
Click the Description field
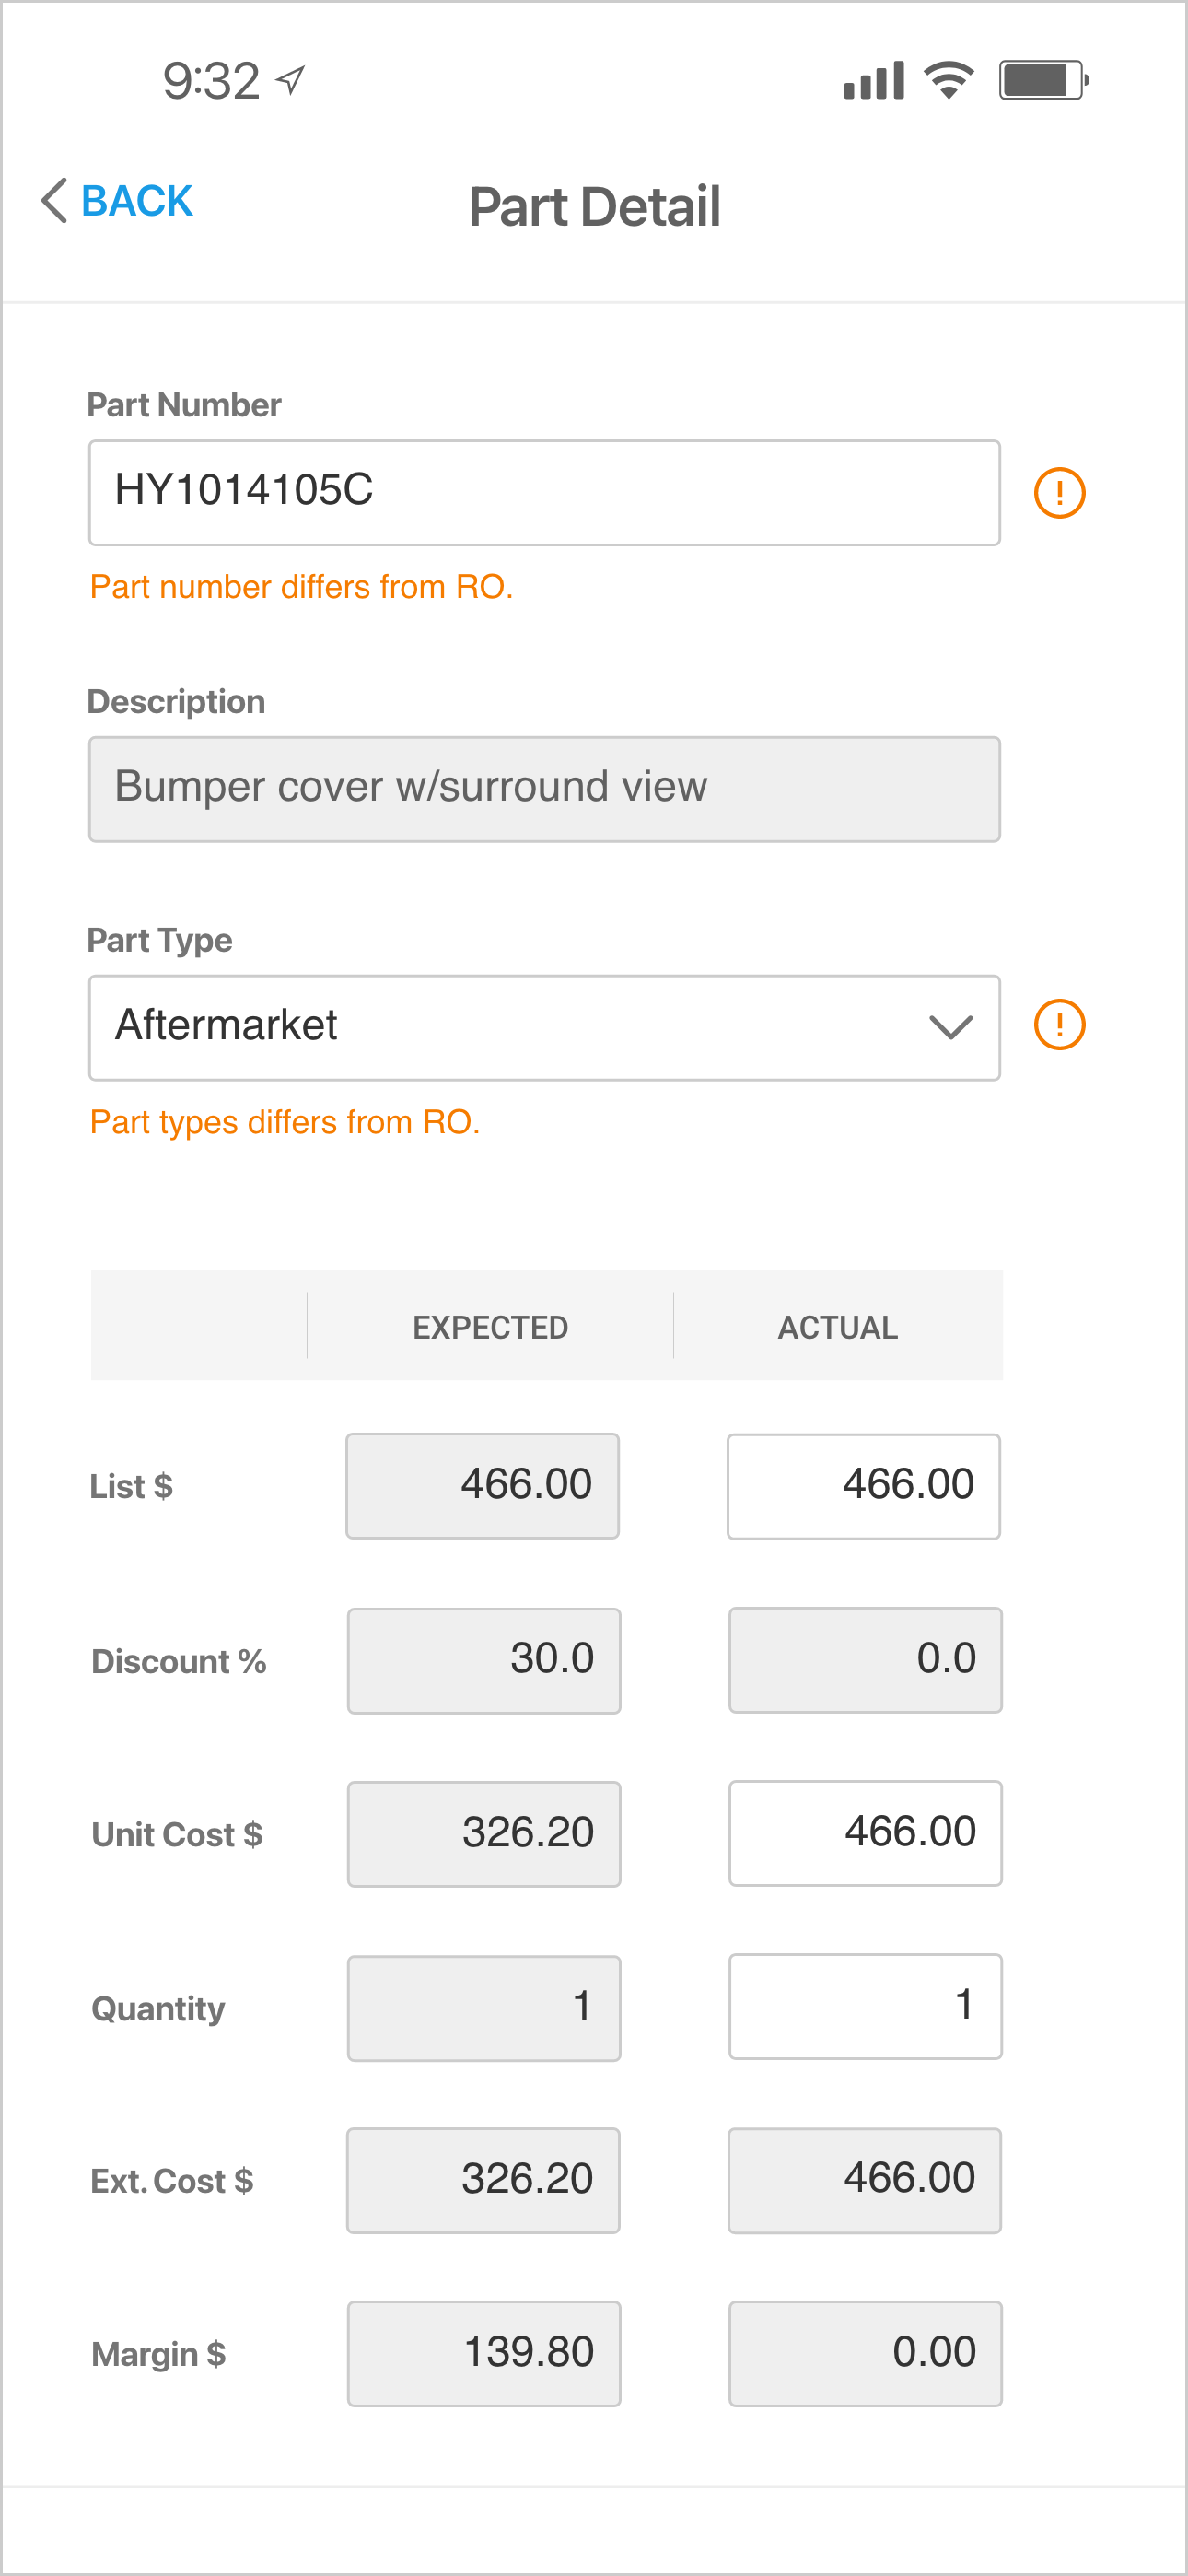[x=544, y=789]
